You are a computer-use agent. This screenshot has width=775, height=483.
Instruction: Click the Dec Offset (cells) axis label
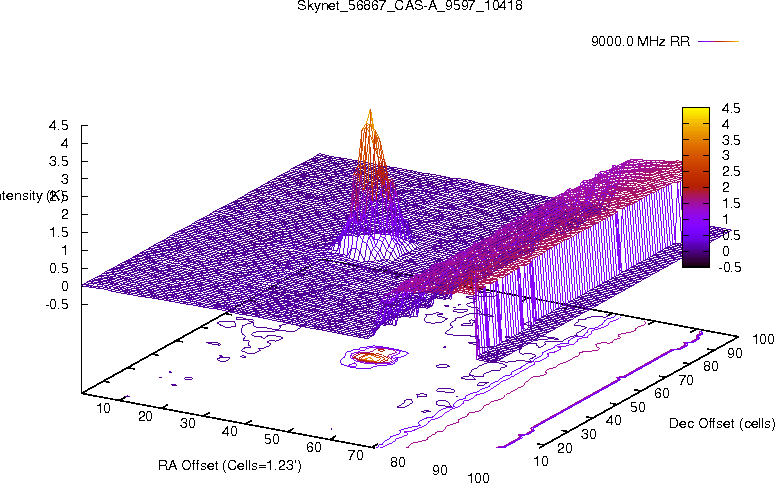pos(722,423)
